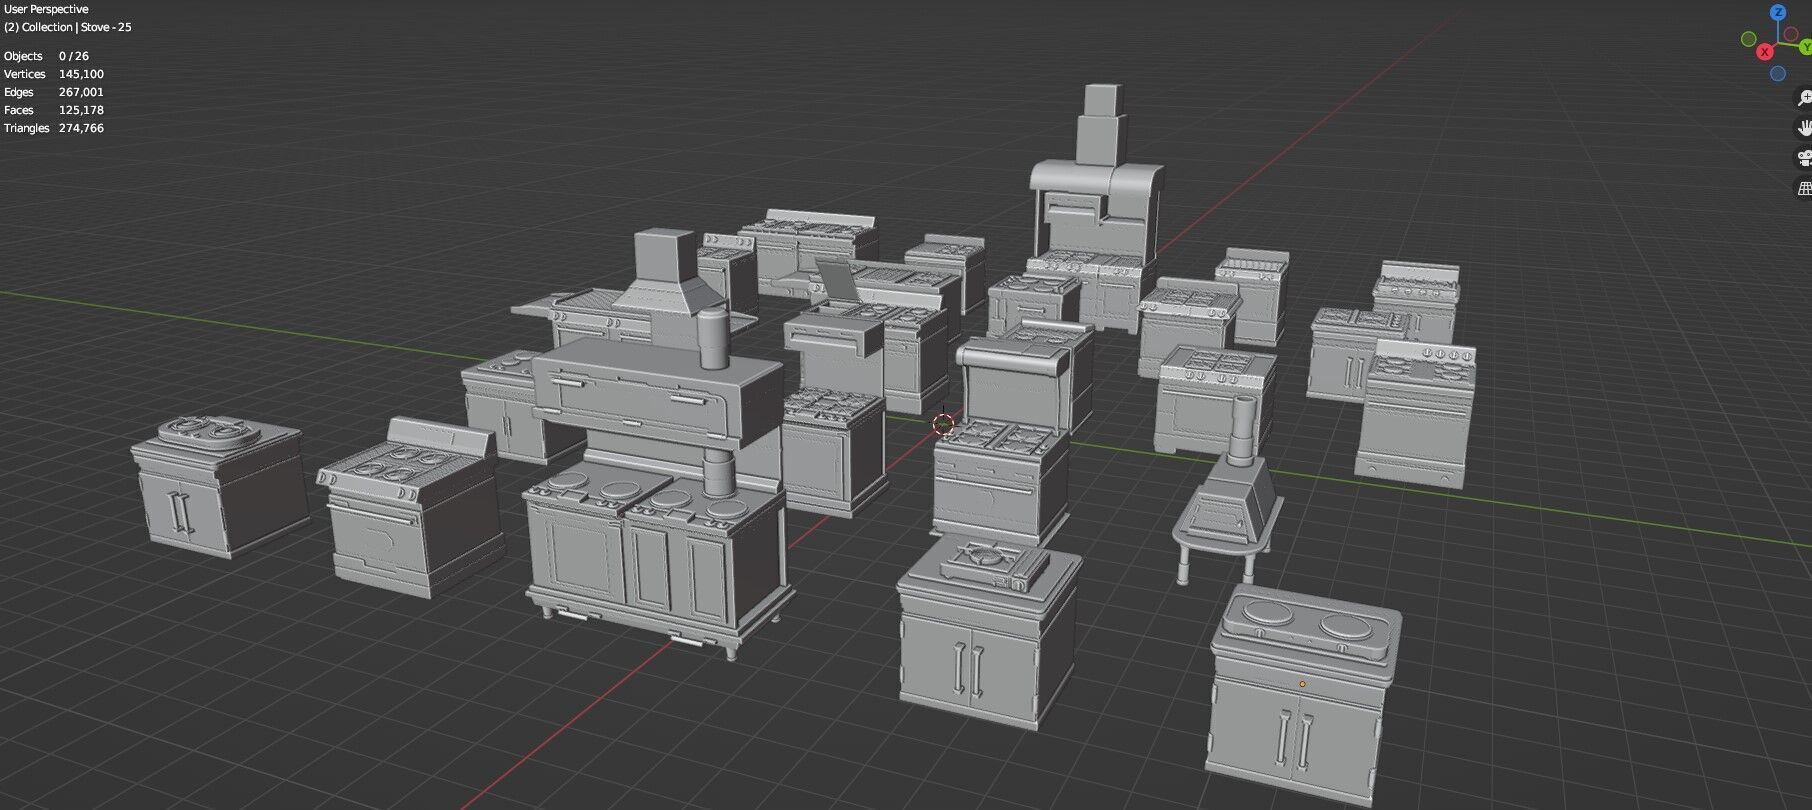Toggle the perspective/orthographic grid icon
Image resolution: width=1812 pixels, height=810 pixels.
pos(1804,188)
